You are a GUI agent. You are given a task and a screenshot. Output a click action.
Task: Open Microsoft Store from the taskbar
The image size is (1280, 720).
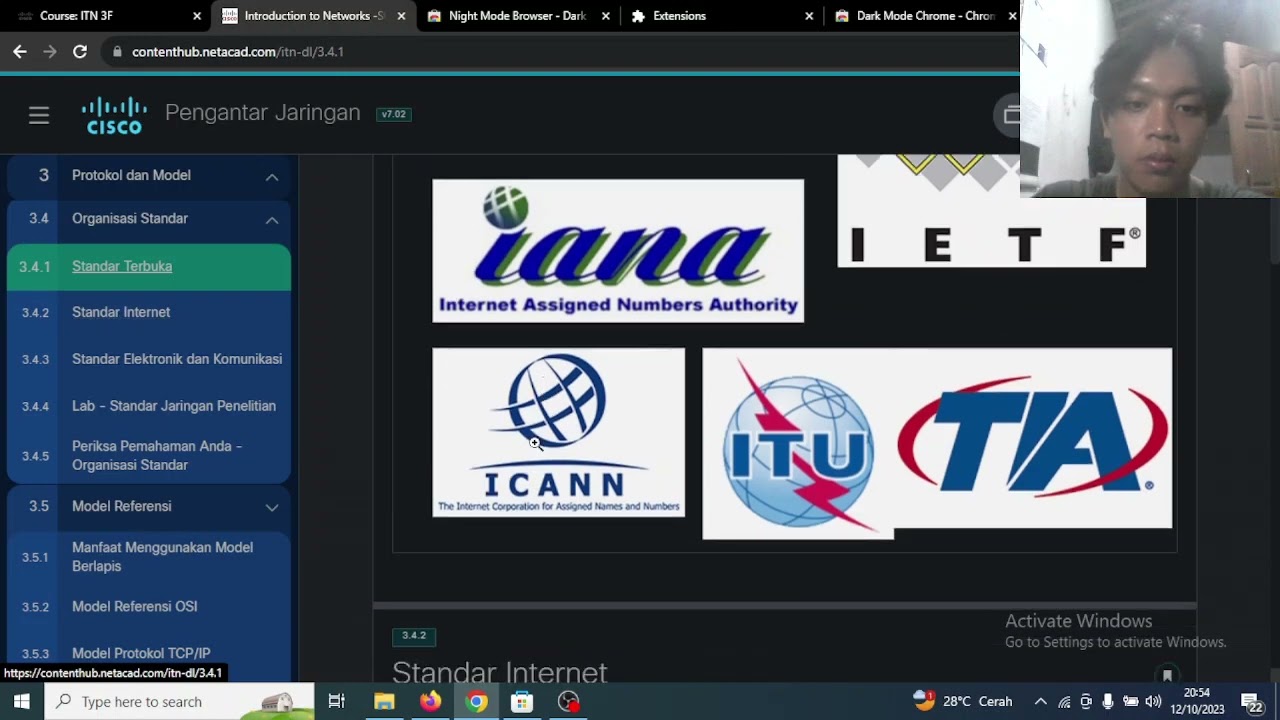click(x=522, y=702)
